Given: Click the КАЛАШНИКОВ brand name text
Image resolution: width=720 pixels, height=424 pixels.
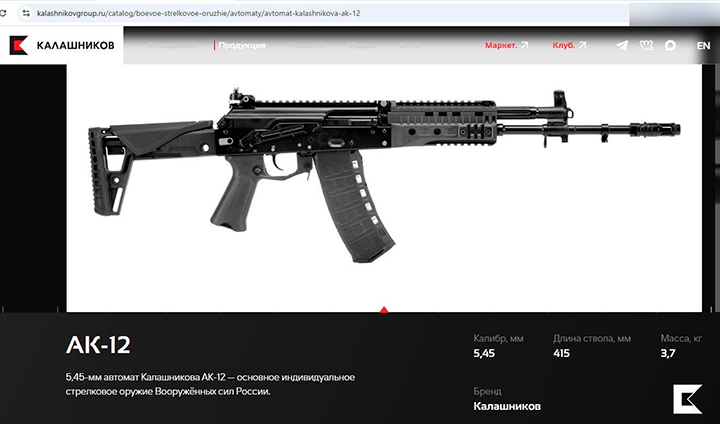Looking at the screenshot, I should 75,45.
